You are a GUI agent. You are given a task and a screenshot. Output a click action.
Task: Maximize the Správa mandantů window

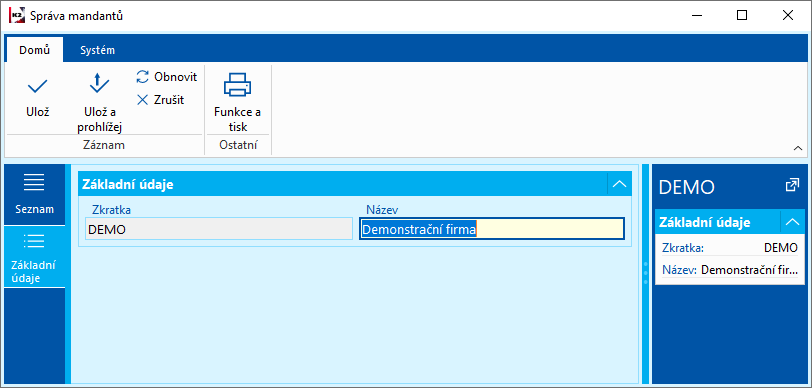coord(742,16)
